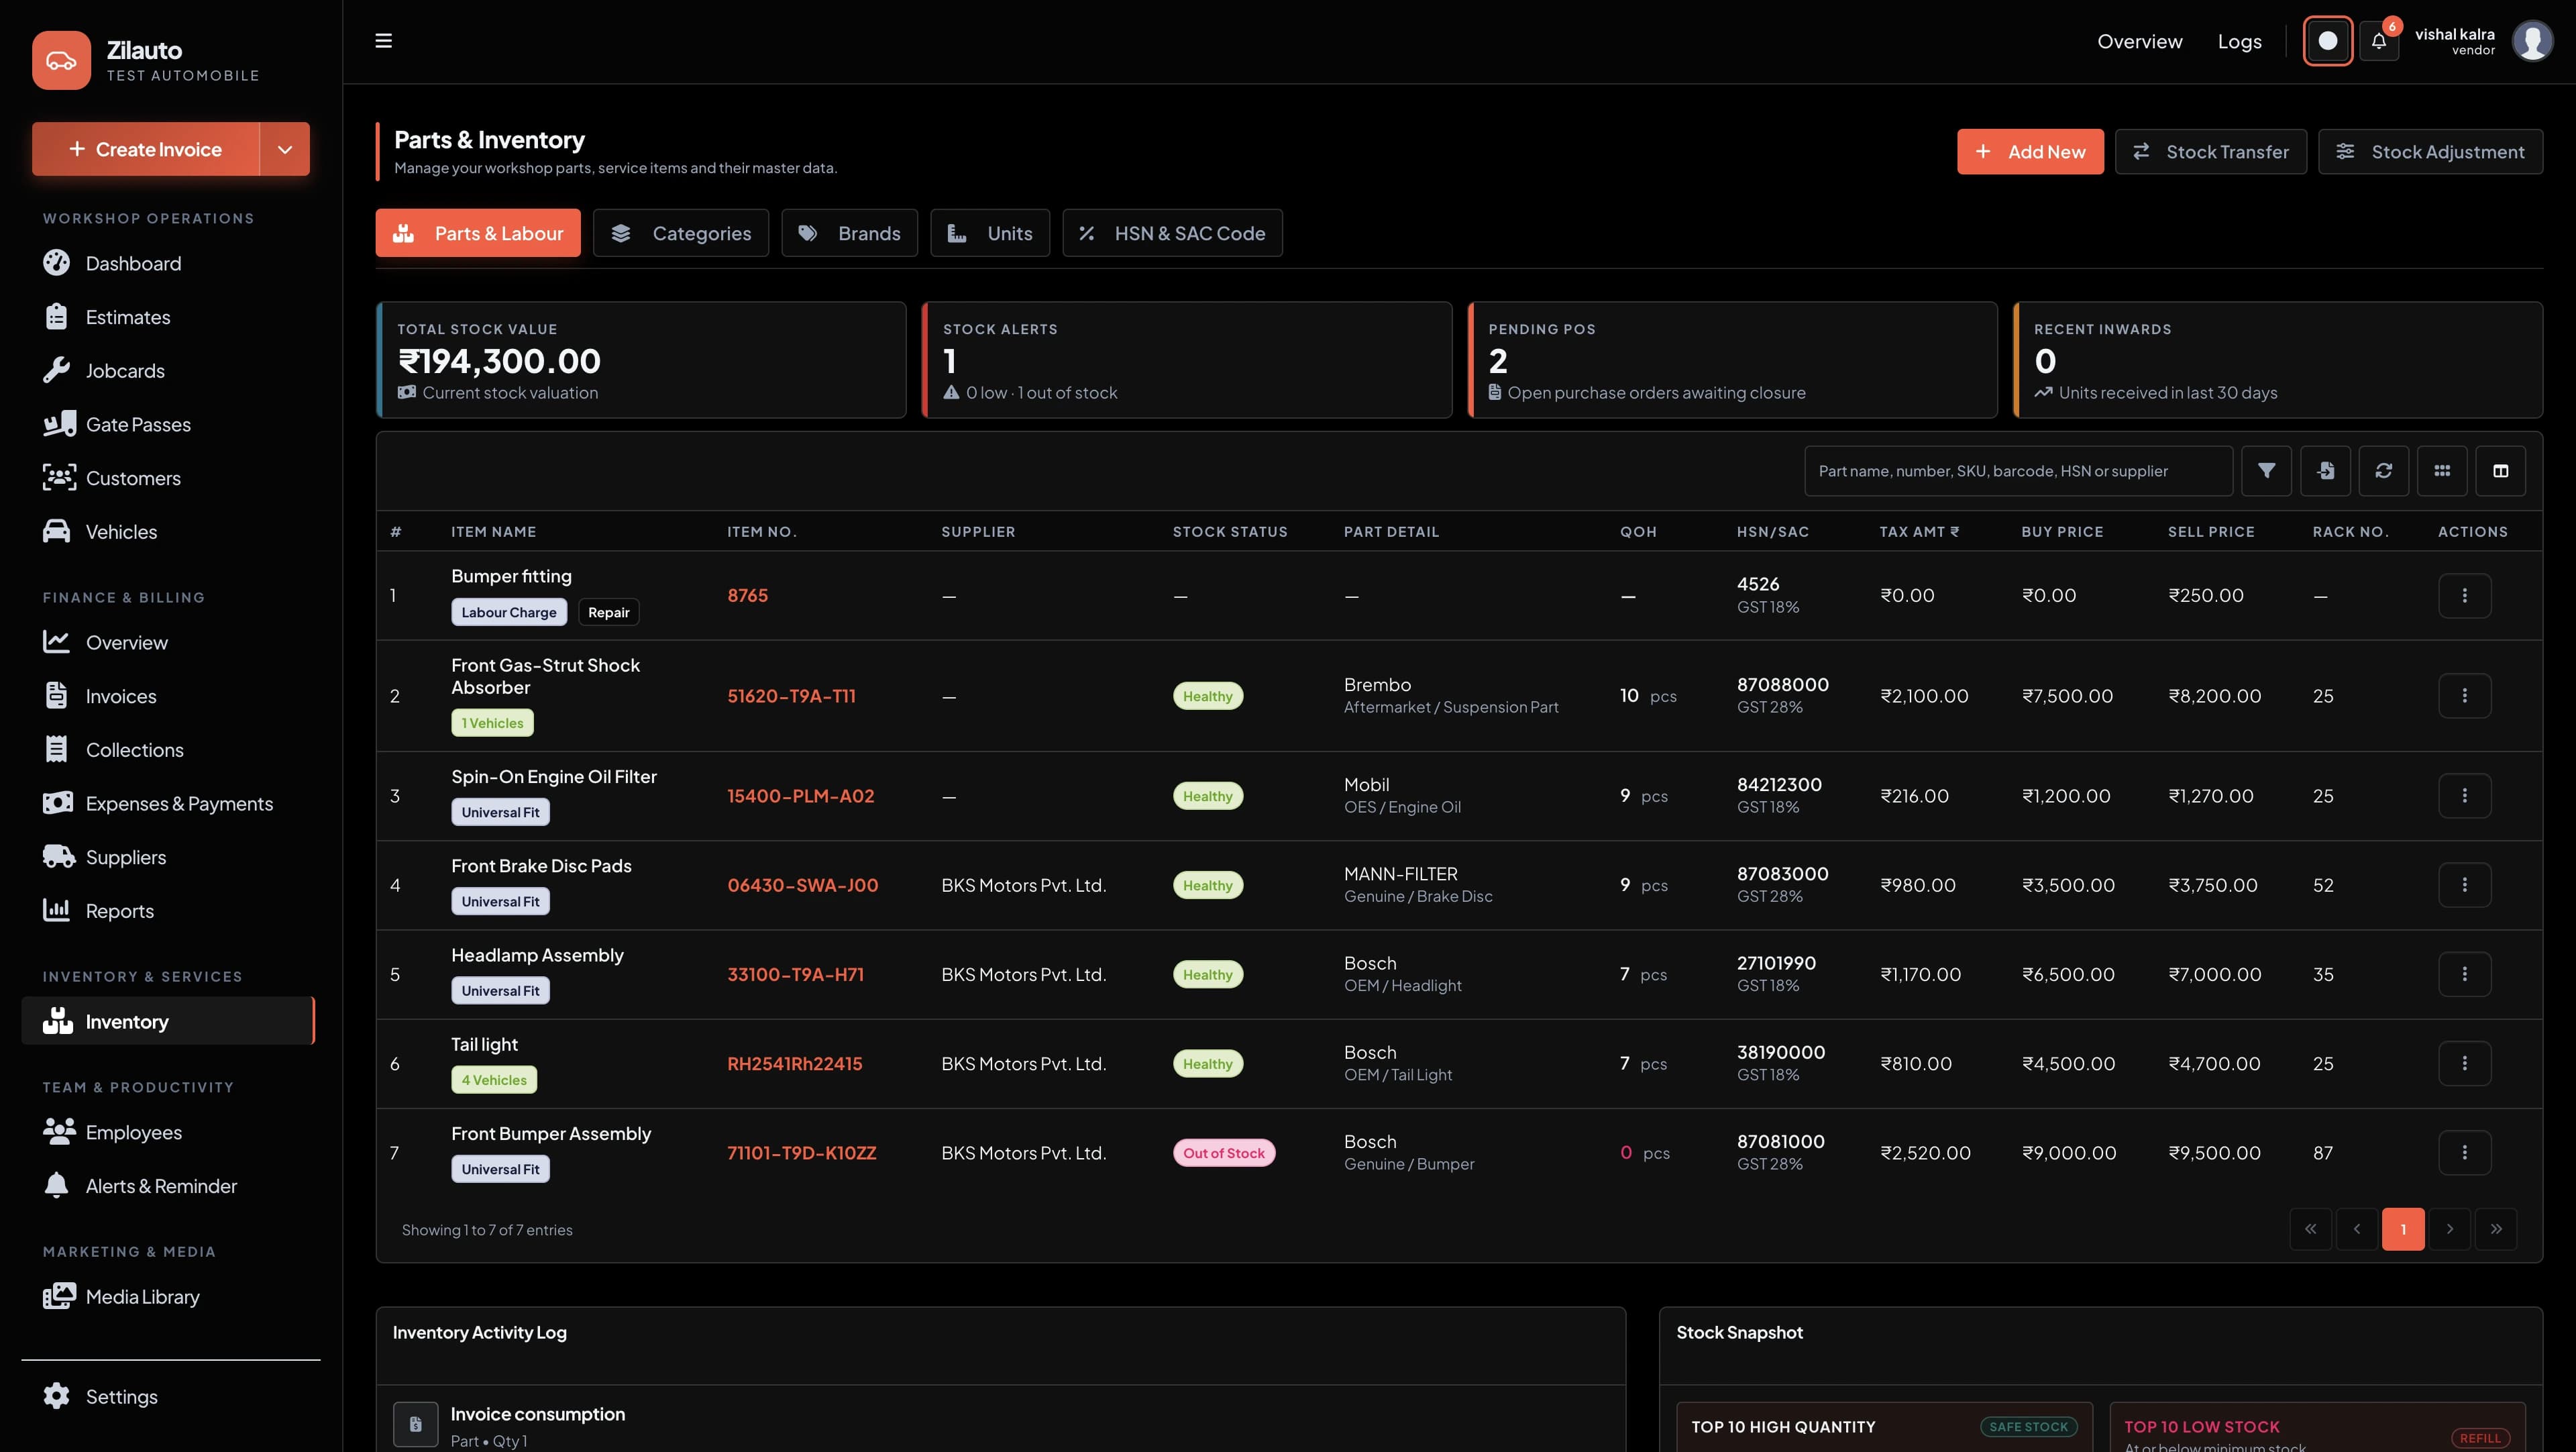Open Overview in top navigation
The image size is (2576, 1452).
click(2139, 41)
